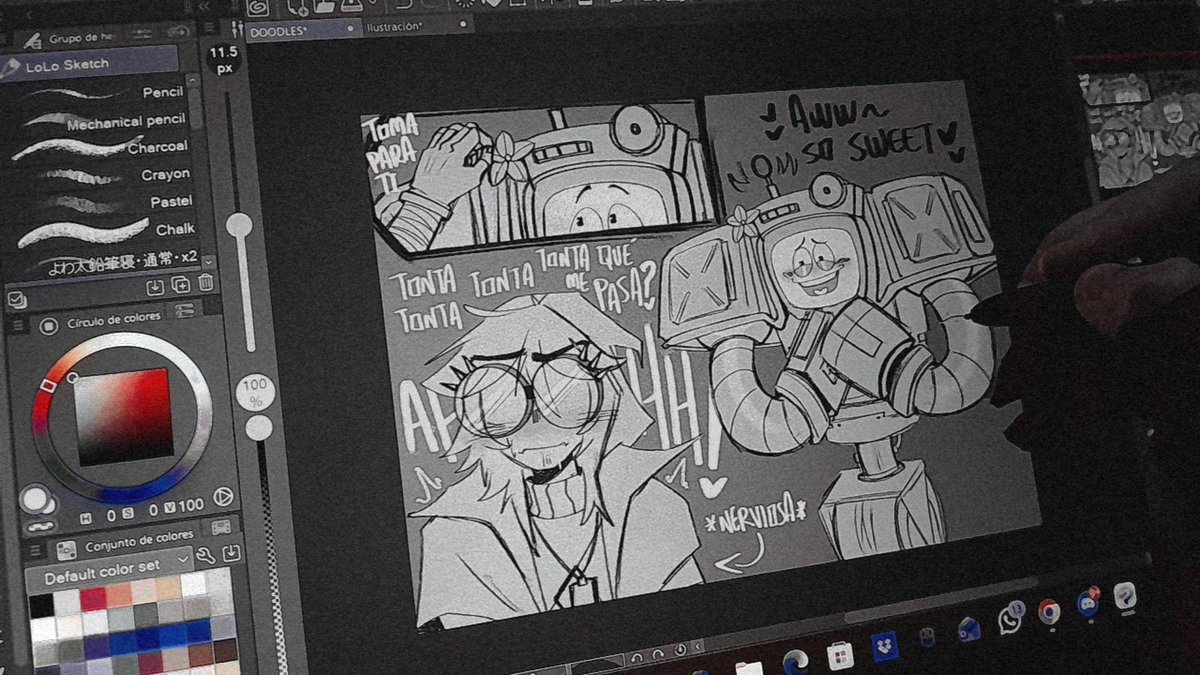Screen dimensions: 1200x675
Task: Click the opacity slider handle
Action: point(259,428)
